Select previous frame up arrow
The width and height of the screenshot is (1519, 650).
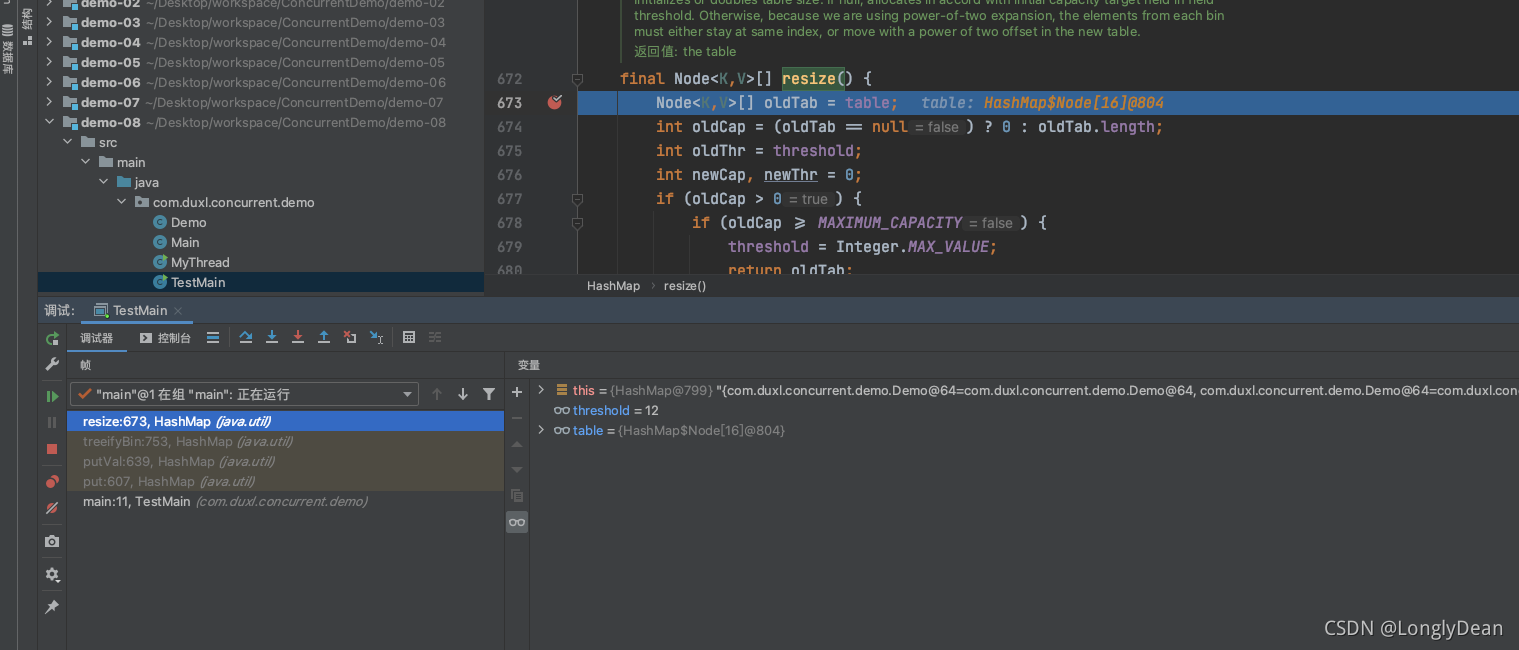(x=437, y=394)
